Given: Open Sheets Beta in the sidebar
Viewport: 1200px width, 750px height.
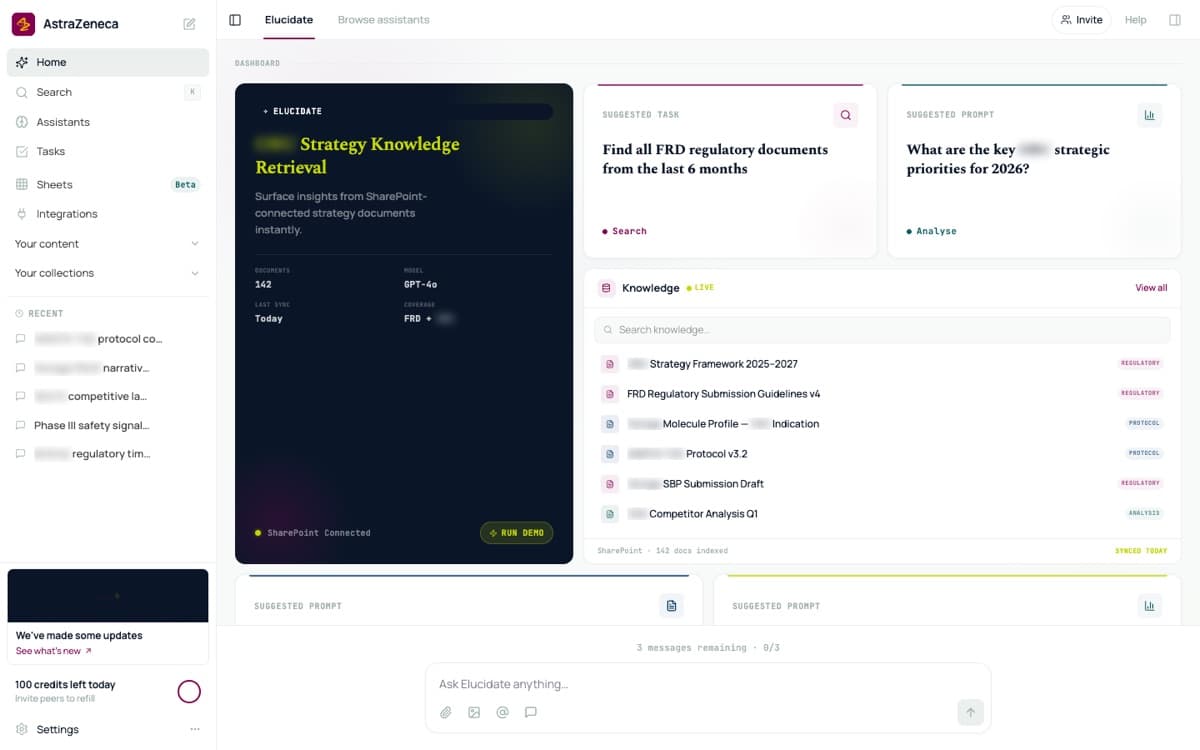Looking at the screenshot, I should (108, 184).
